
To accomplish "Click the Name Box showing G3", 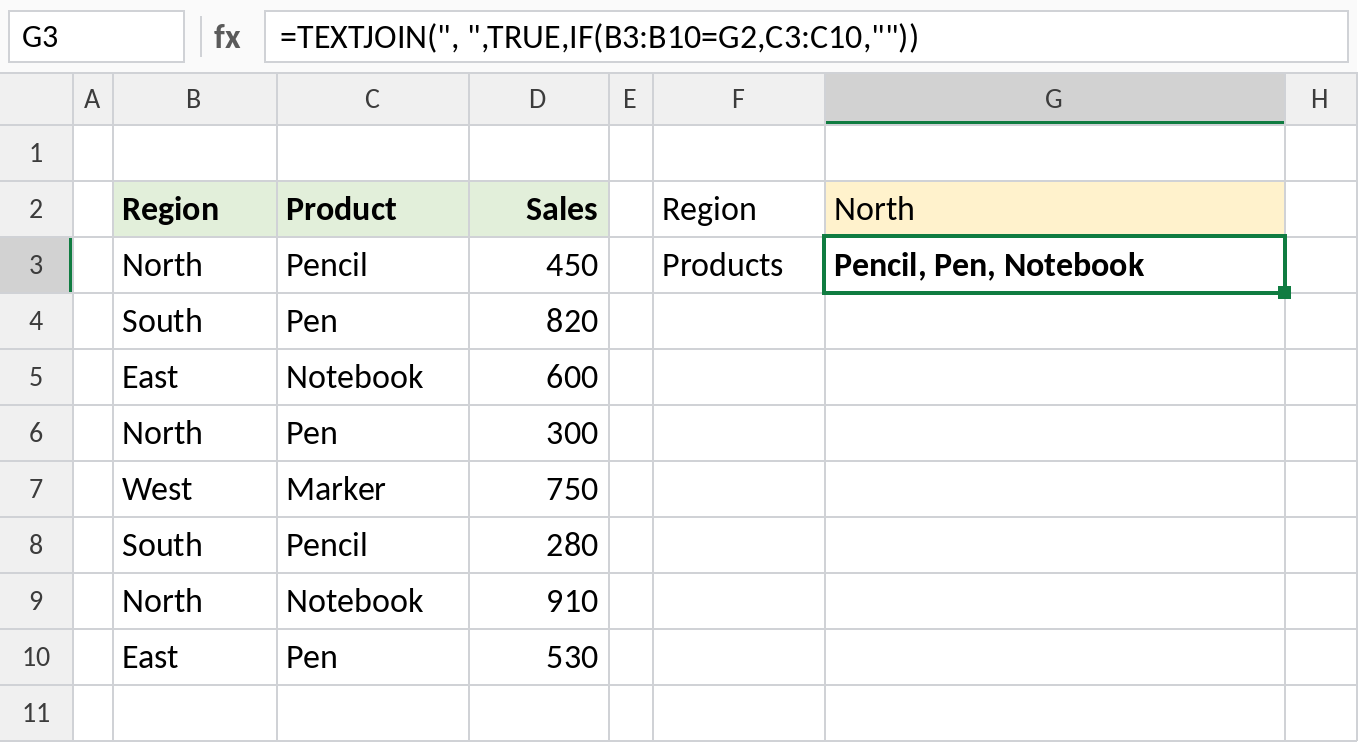I will (96, 38).
